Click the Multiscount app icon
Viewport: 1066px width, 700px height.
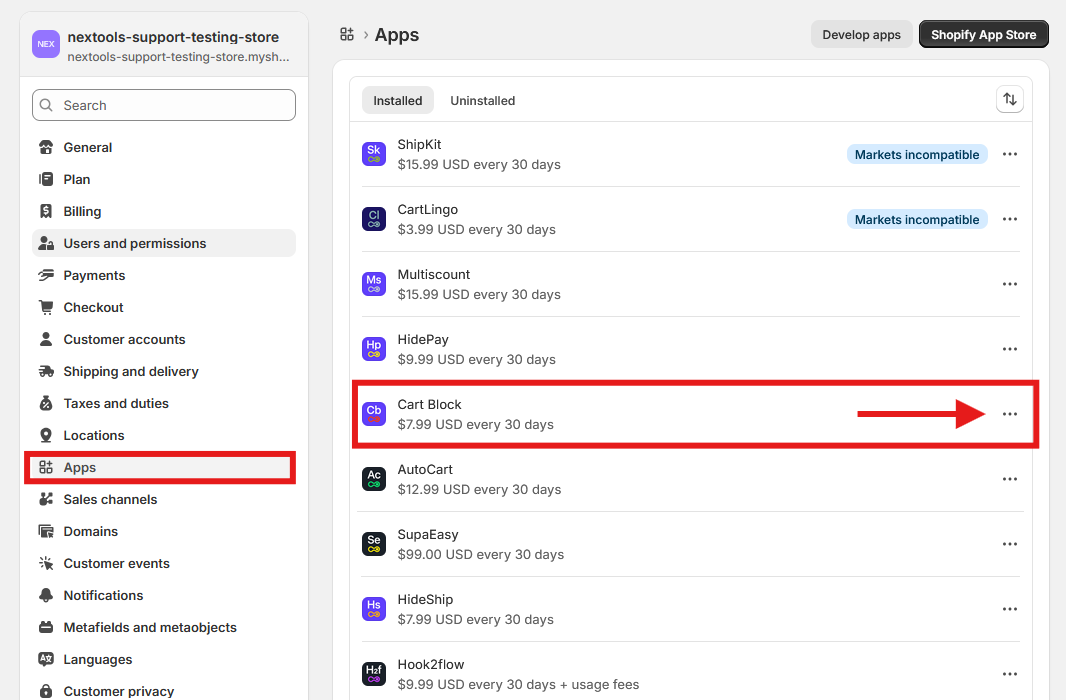(x=373, y=284)
